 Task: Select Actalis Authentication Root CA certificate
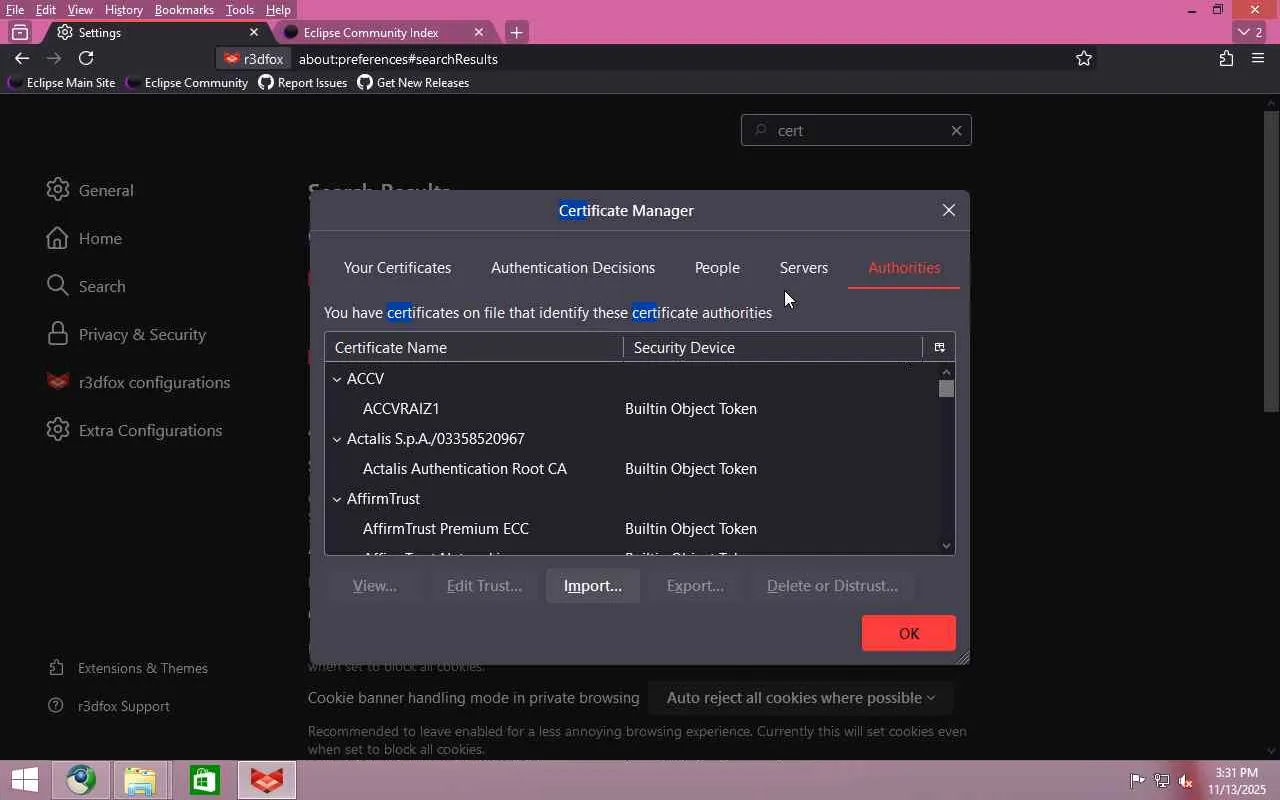(631, 469)
